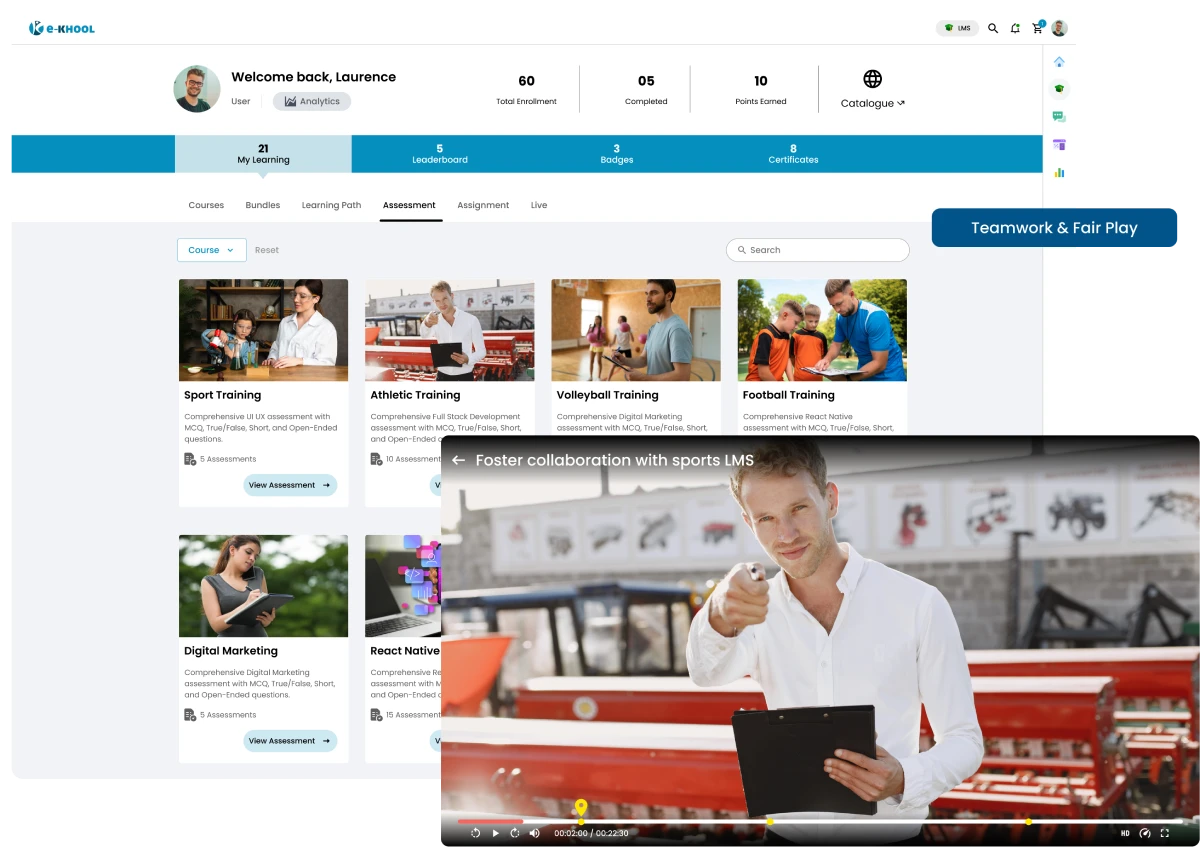Expand the Course filter dropdown
The image size is (1200, 847).
(x=211, y=250)
